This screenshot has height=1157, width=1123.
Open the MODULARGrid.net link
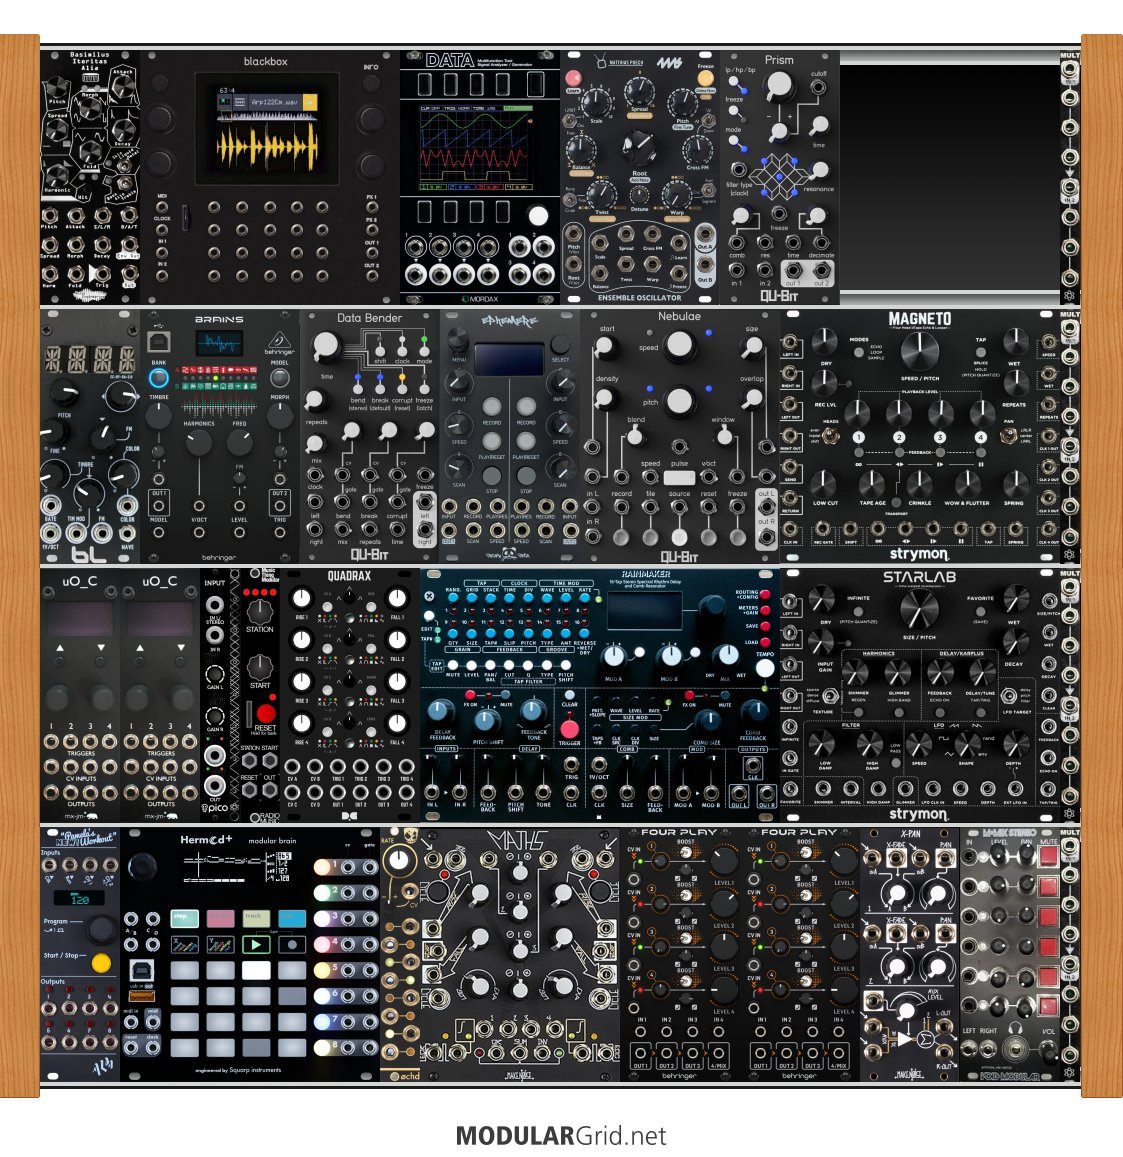tap(562, 1135)
